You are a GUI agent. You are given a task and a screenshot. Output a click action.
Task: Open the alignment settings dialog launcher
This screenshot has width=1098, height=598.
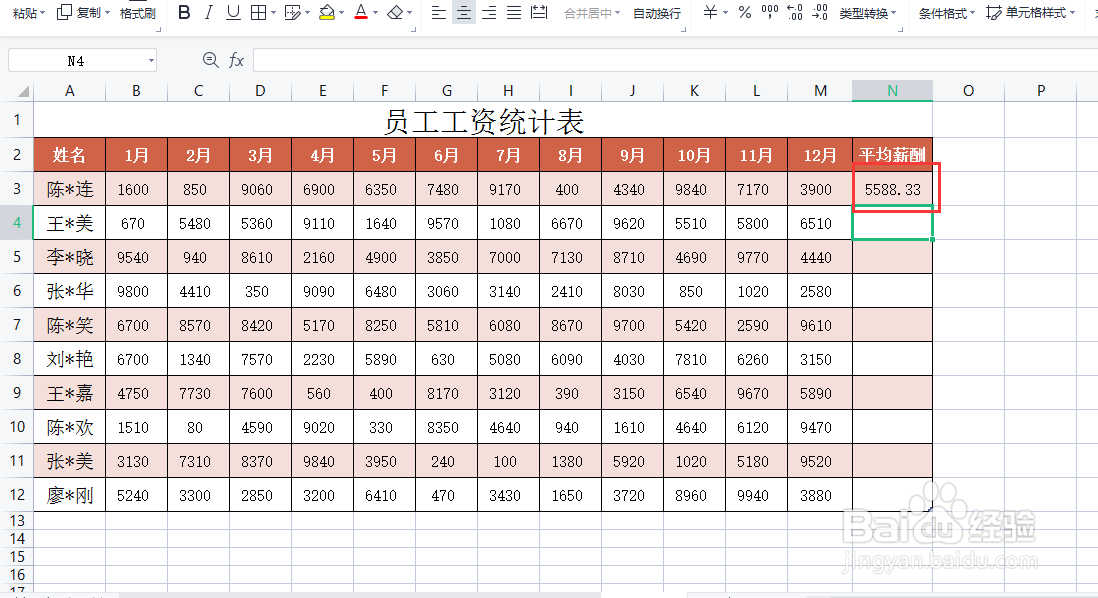(683, 29)
